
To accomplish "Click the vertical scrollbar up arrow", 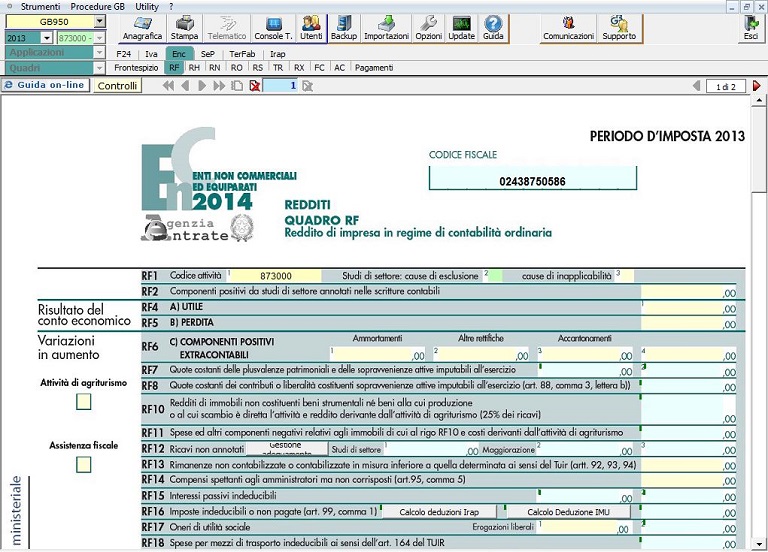I will click(759, 100).
